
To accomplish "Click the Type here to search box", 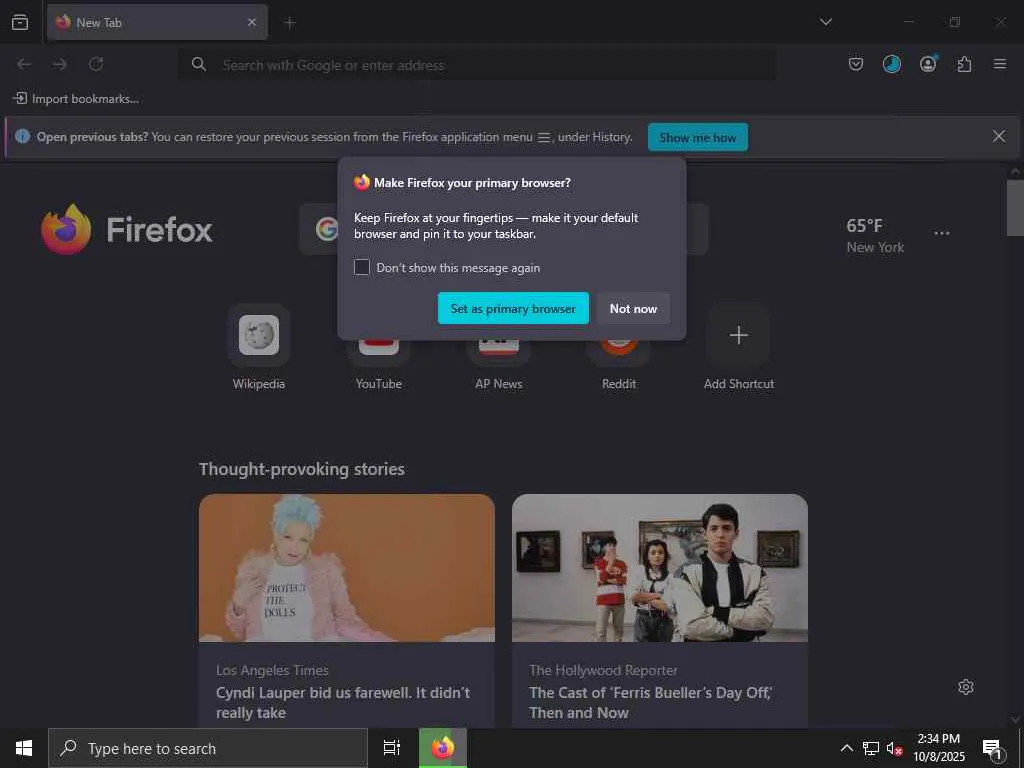I will [208, 748].
